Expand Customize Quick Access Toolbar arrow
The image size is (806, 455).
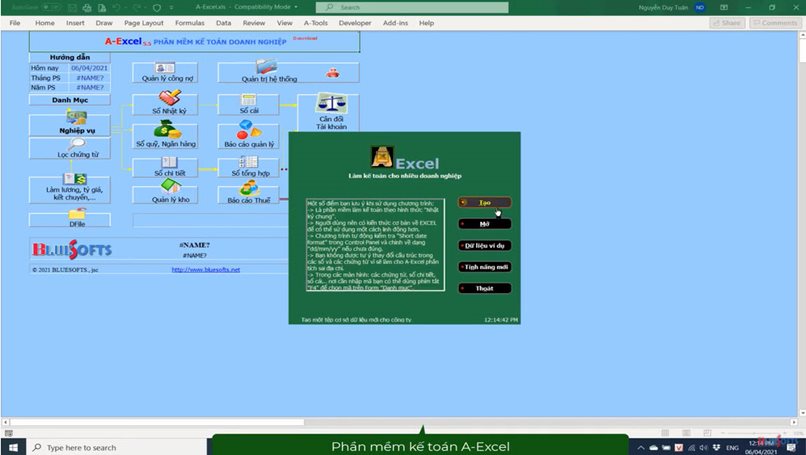171,8
